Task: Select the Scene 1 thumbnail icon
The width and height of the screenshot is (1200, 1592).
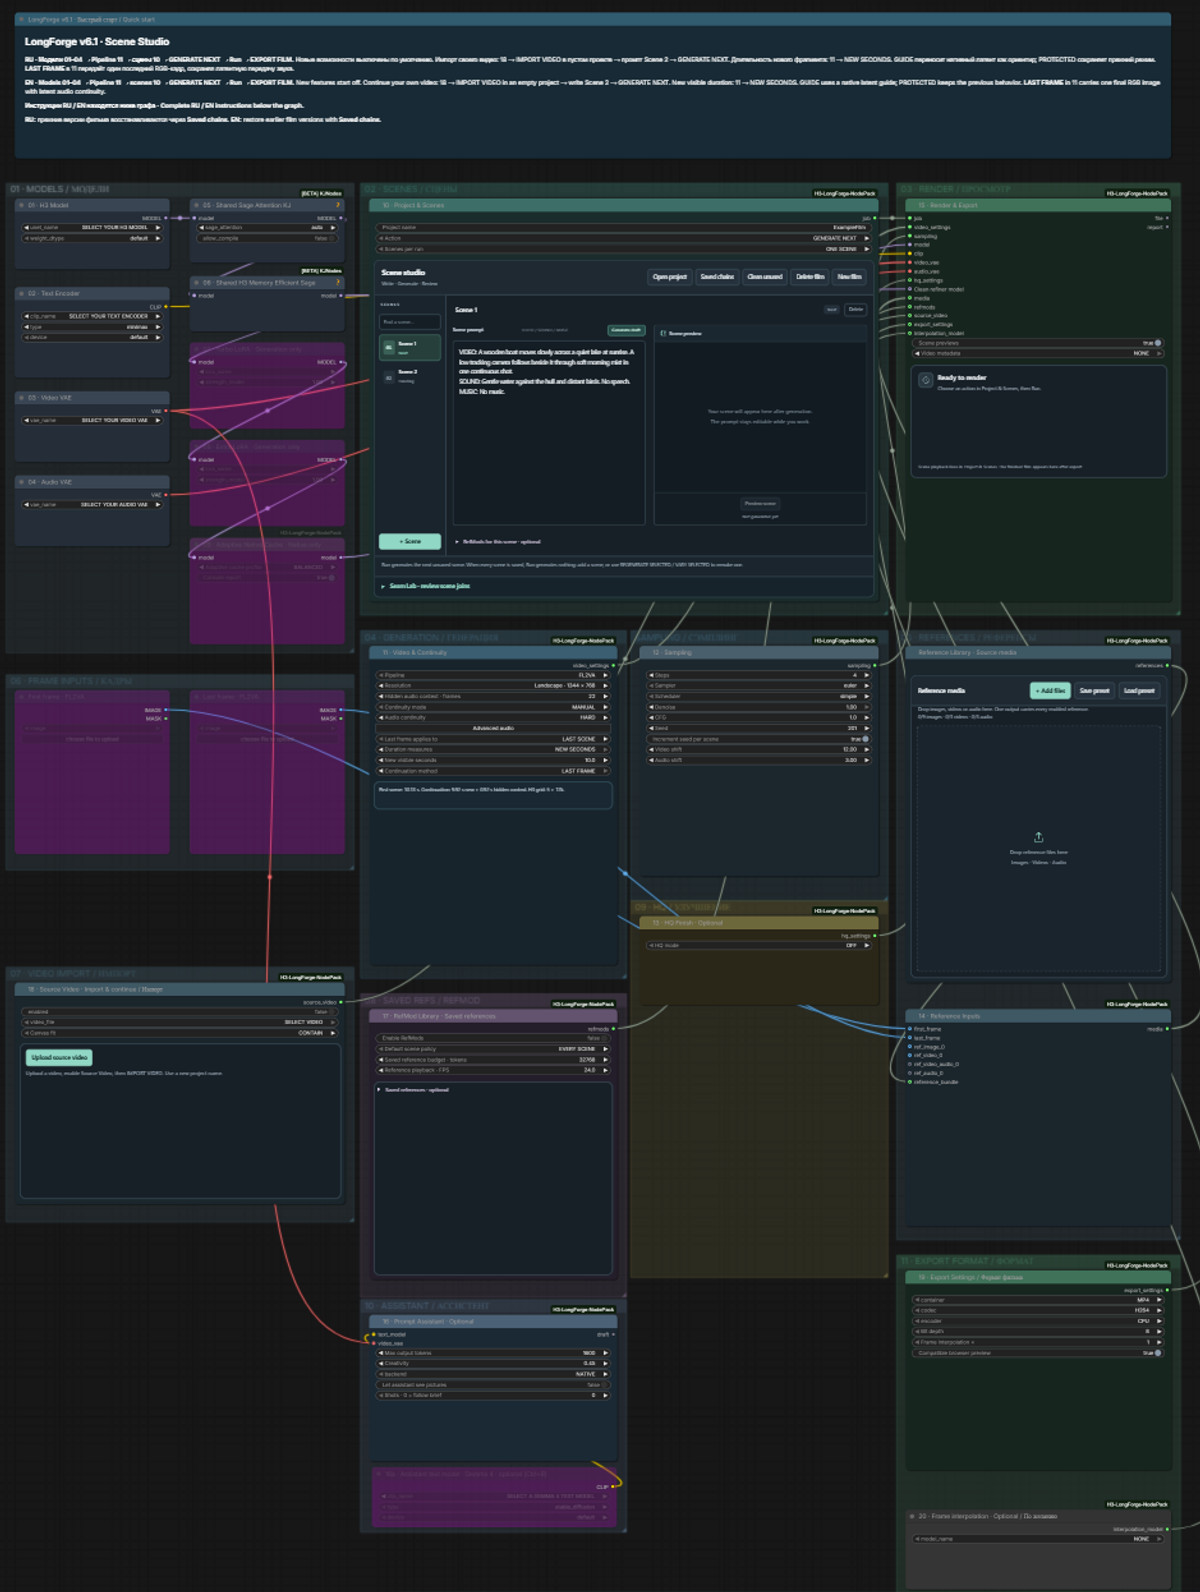Action: pos(389,347)
